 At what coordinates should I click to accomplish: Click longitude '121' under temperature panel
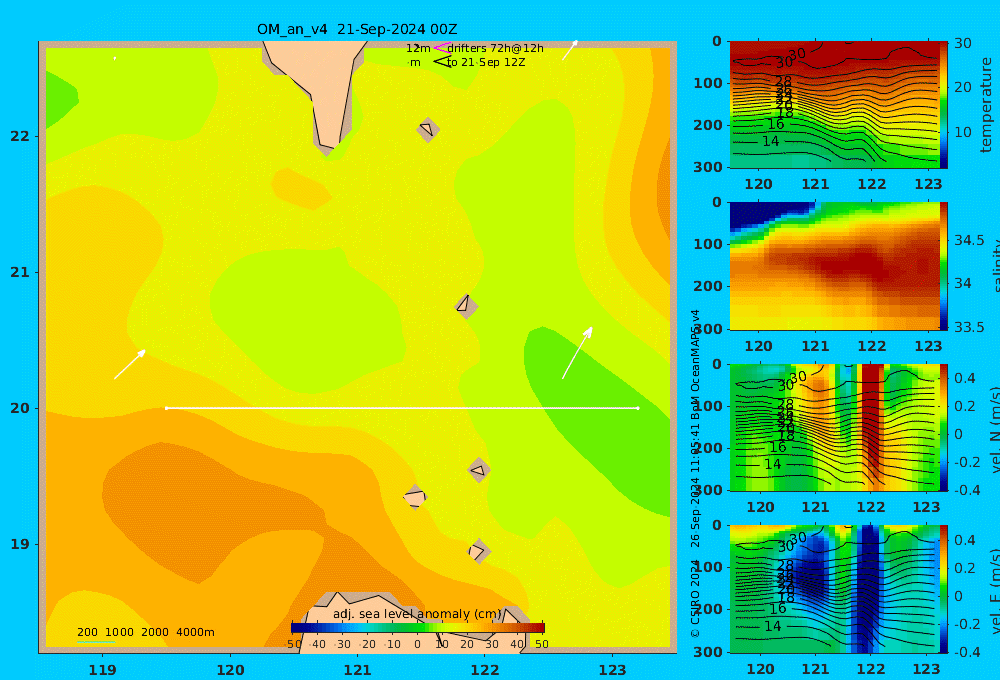(815, 184)
